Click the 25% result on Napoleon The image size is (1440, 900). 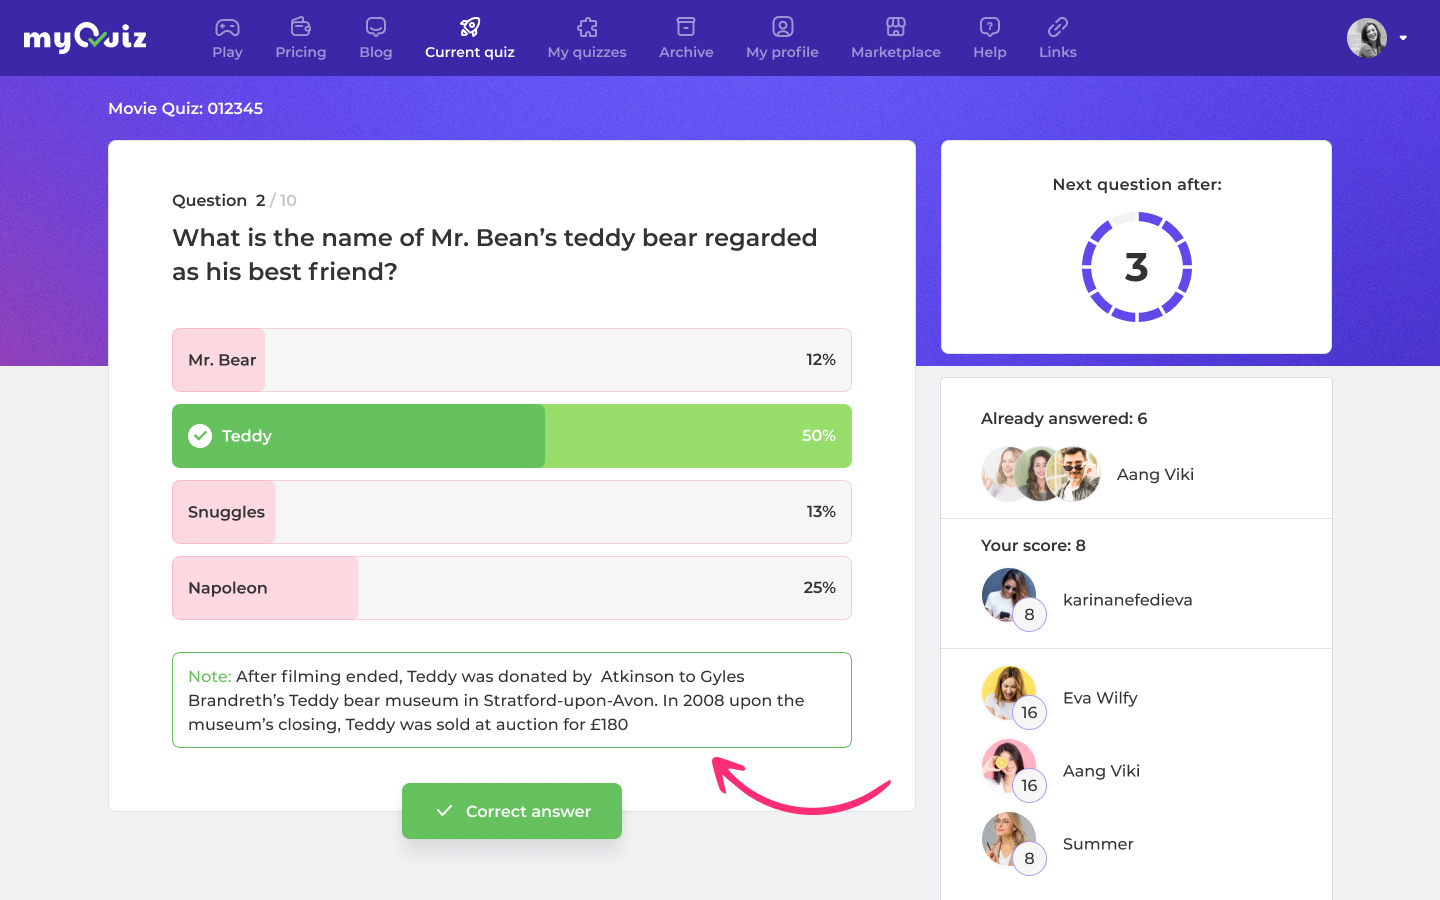(820, 588)
